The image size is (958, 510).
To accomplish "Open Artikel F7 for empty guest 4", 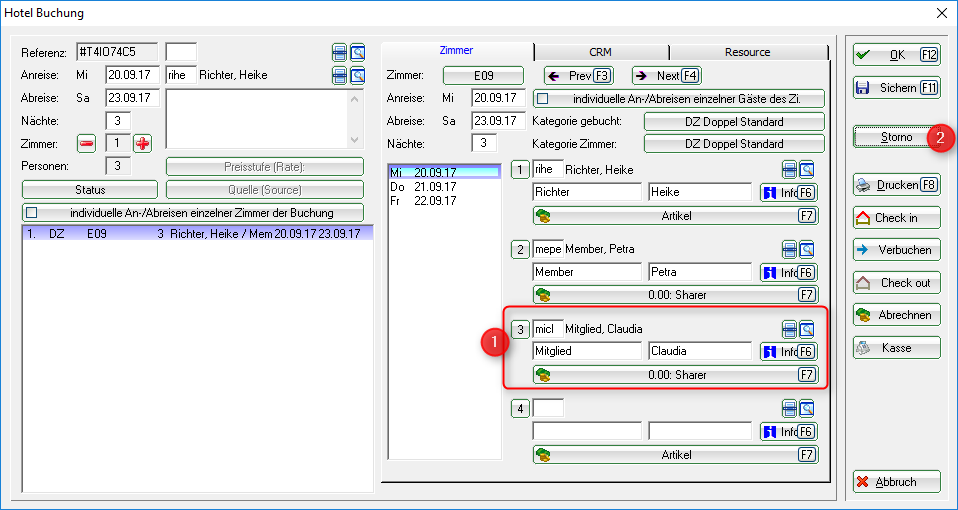I will click(675, 455).
